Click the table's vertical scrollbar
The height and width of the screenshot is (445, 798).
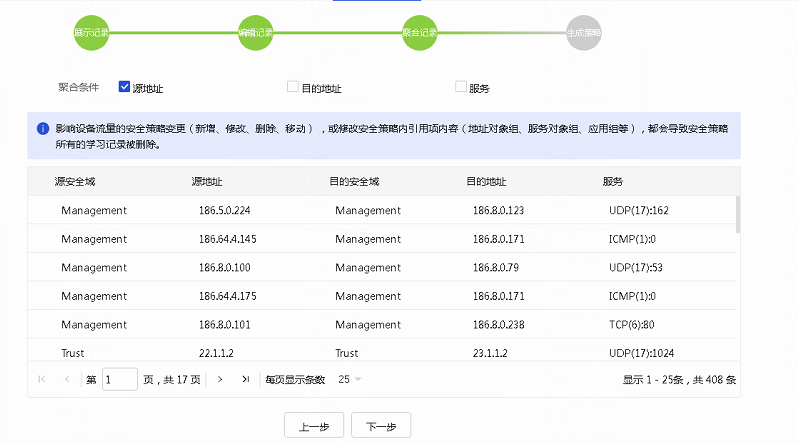coord(739,214)
